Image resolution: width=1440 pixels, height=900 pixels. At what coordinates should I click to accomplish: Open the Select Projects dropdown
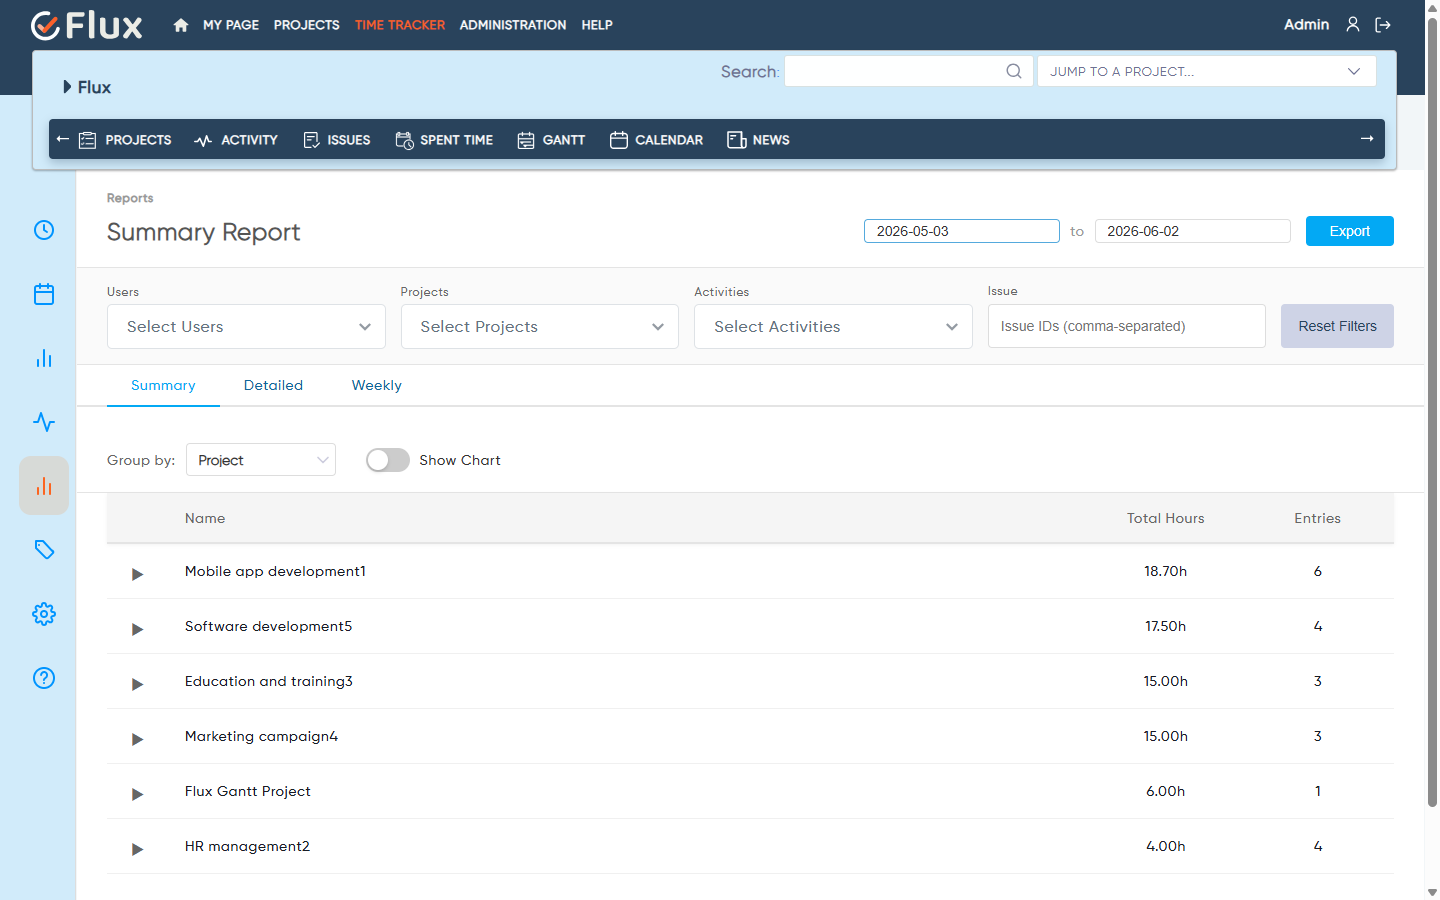click(540, 327)
